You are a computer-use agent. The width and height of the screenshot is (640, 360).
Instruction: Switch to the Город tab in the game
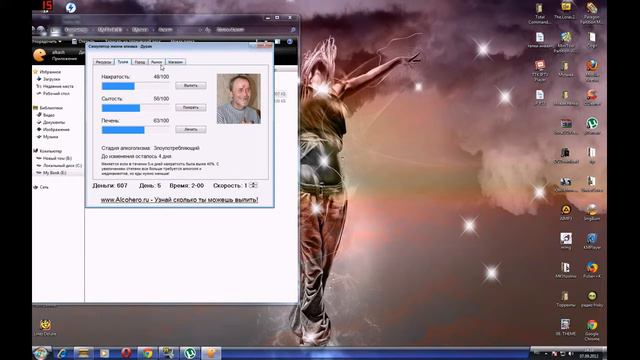click(x=140, y=62)
